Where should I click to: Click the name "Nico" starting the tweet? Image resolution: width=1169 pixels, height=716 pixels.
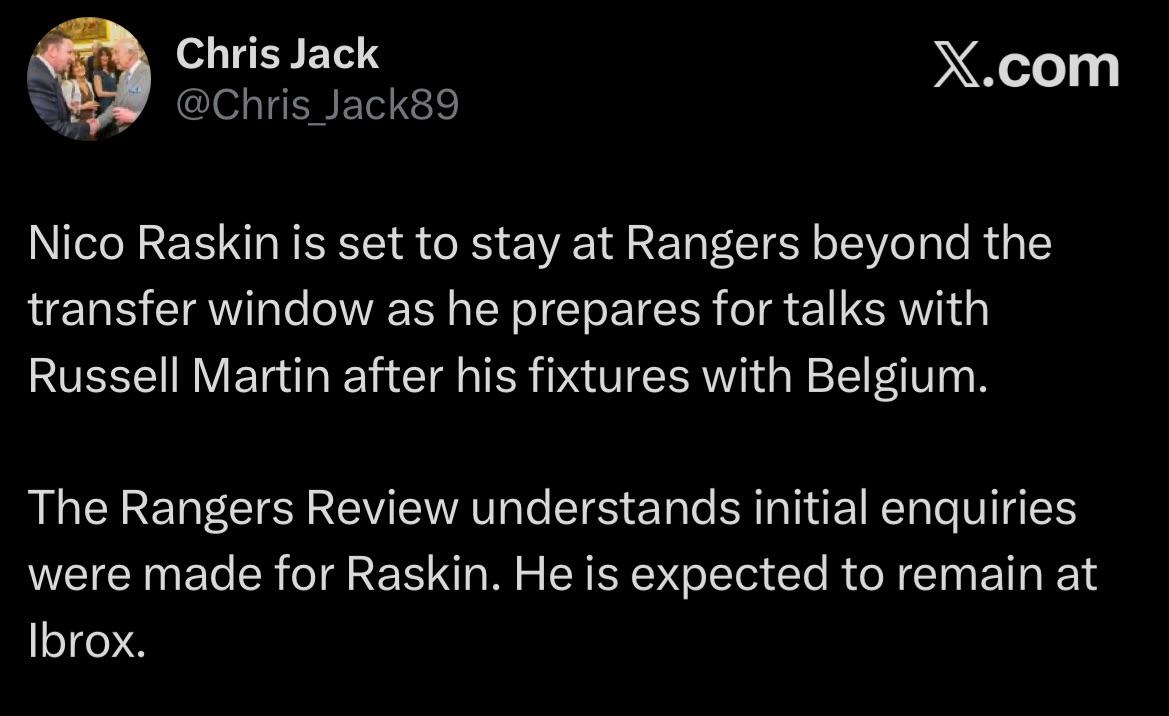[x=76, y=243]
